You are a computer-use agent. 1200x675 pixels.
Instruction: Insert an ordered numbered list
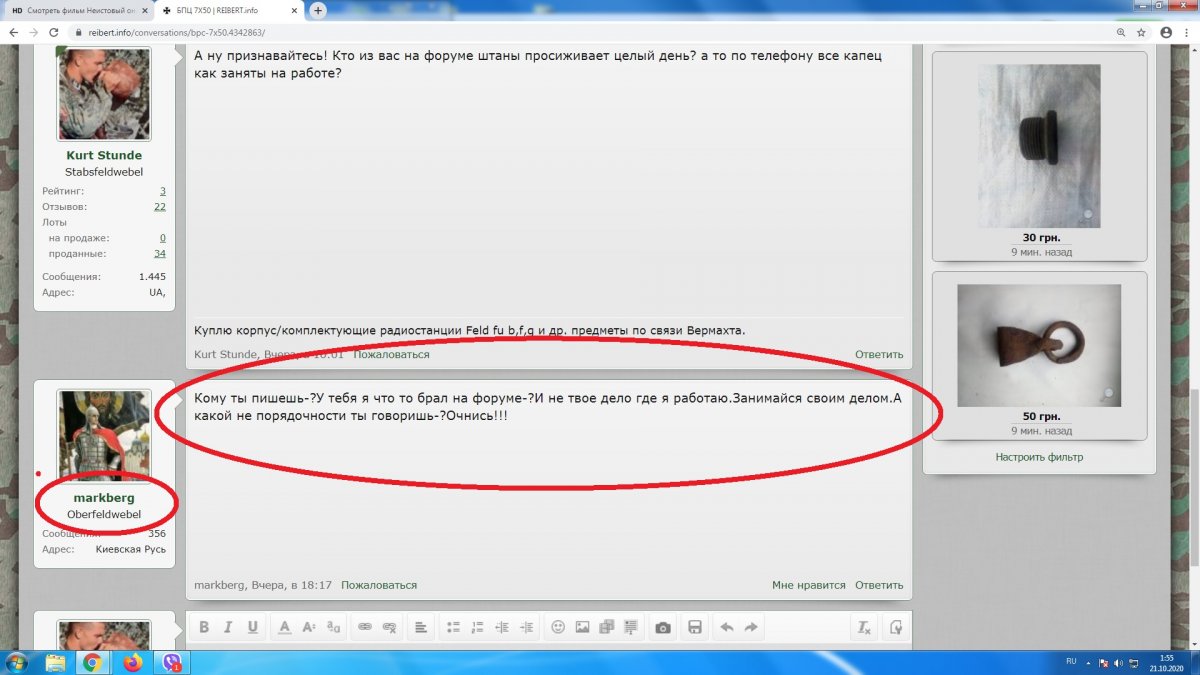[x=477, y=627]
